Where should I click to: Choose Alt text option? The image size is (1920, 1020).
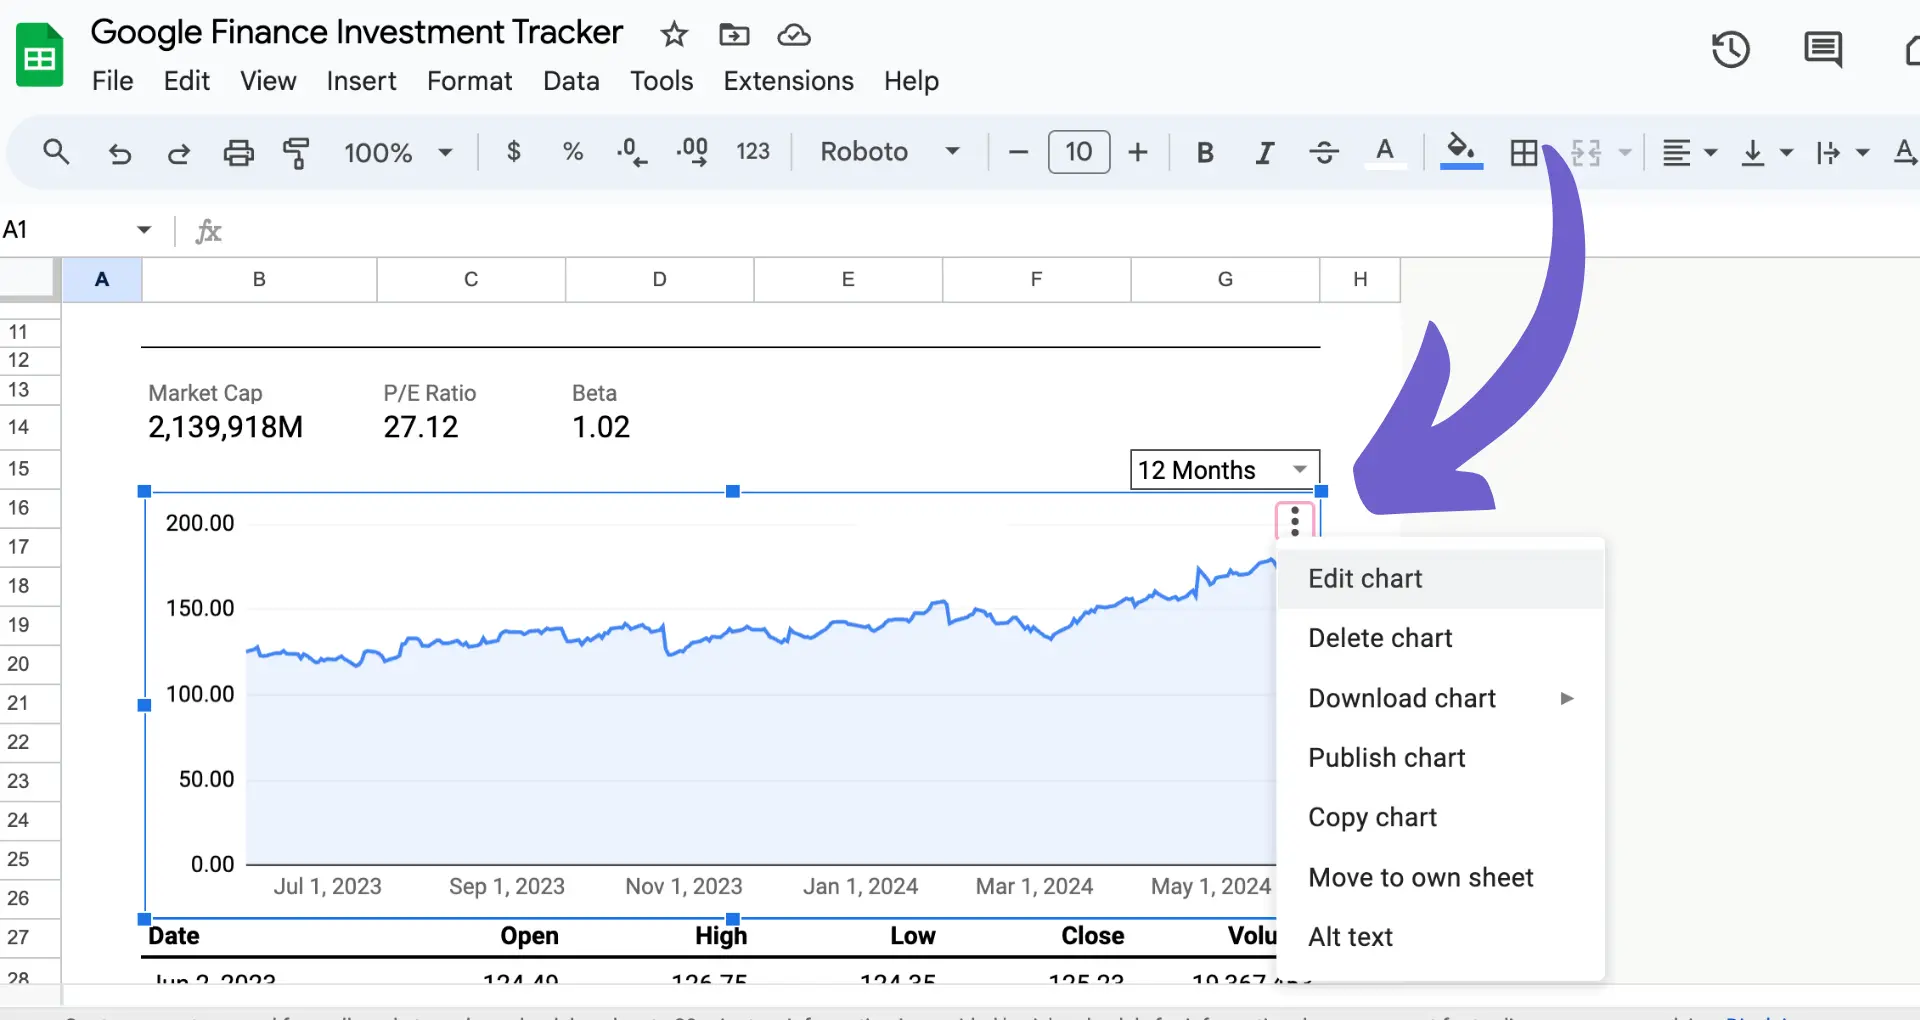(1441, 937)
